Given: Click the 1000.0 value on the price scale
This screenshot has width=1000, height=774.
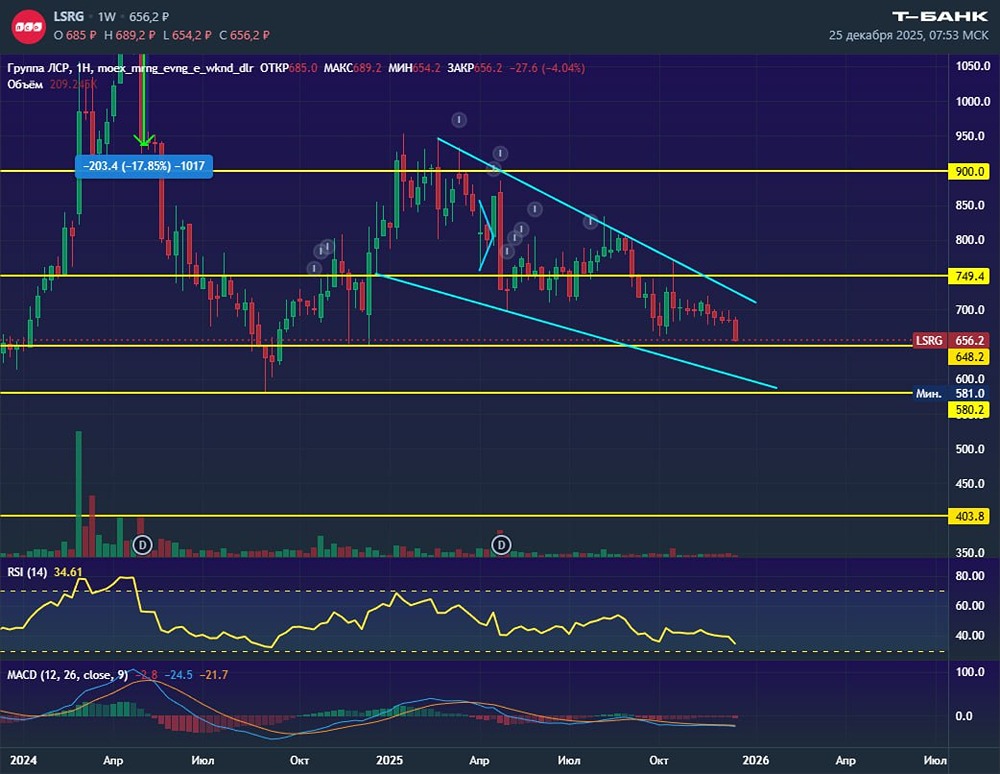Looking at the screenshot, I should coord(973,101).
